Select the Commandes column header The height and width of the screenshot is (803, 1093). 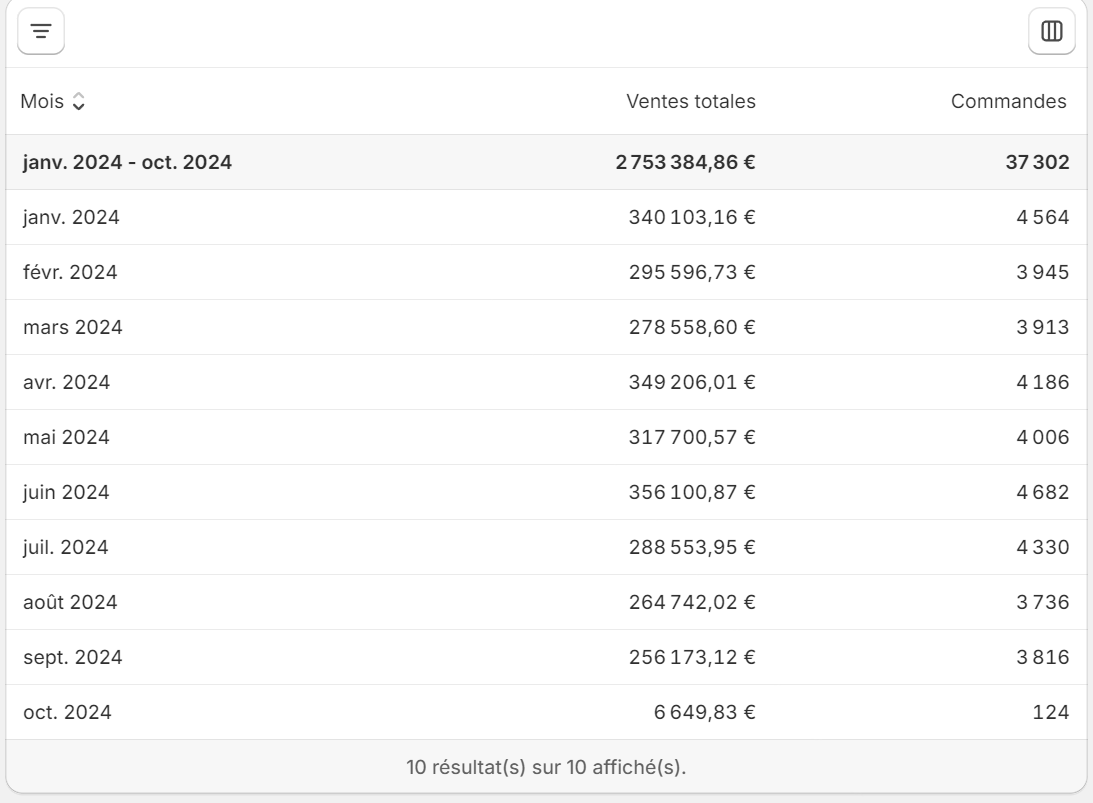point(1010,100)
